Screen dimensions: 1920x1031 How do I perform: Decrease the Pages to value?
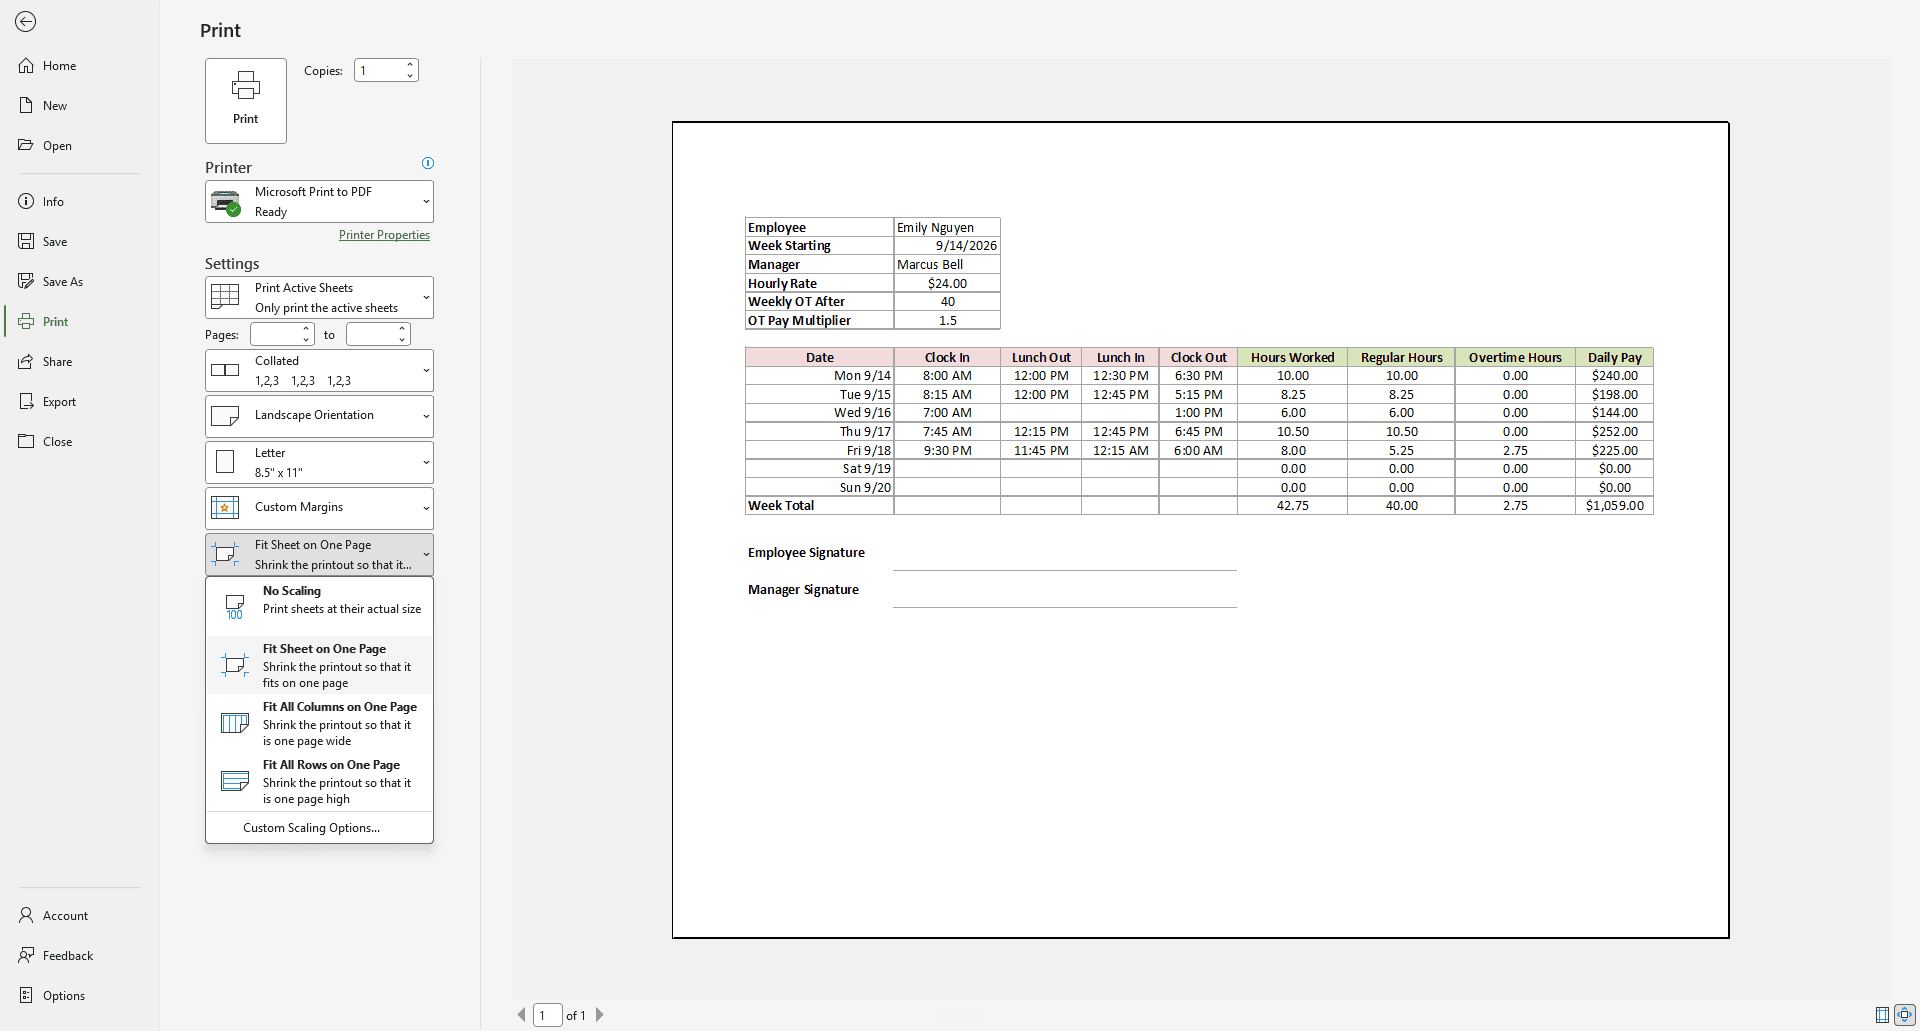tap(402, 340)
